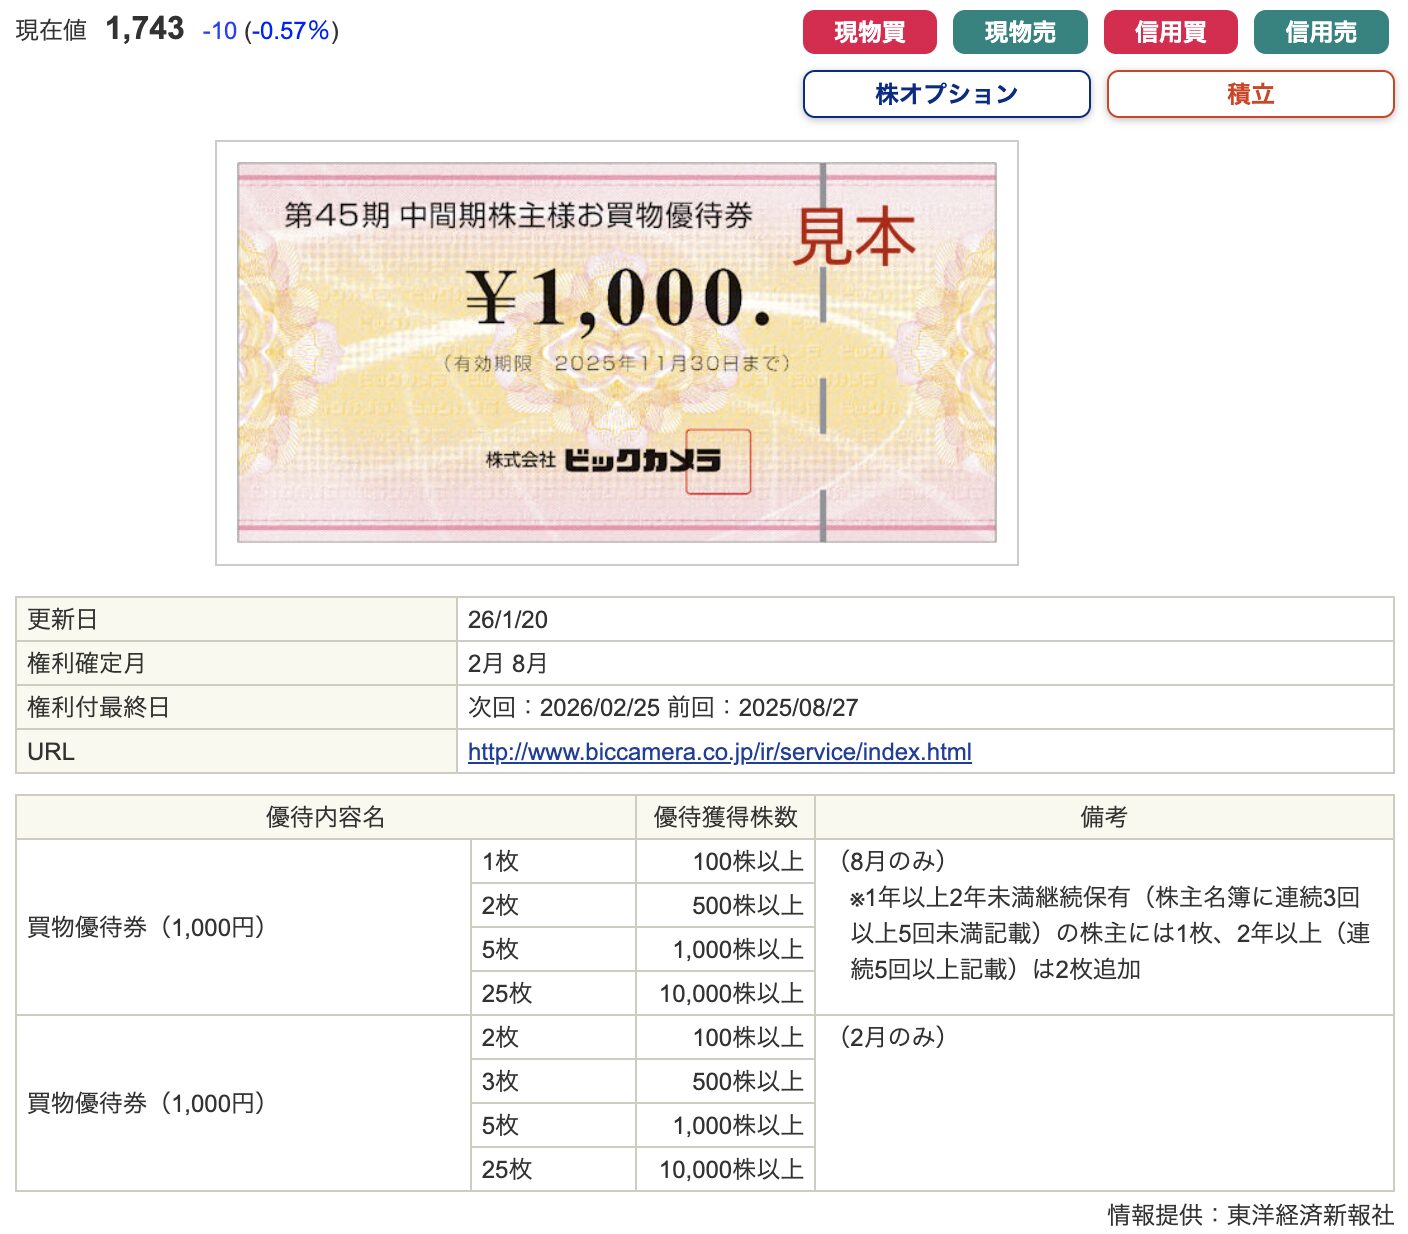Viewport: 1408px width, 1234px height.
Task: Click the (8月のみ) remarks note
Action: pyautogui.click(x=893, y=861)
